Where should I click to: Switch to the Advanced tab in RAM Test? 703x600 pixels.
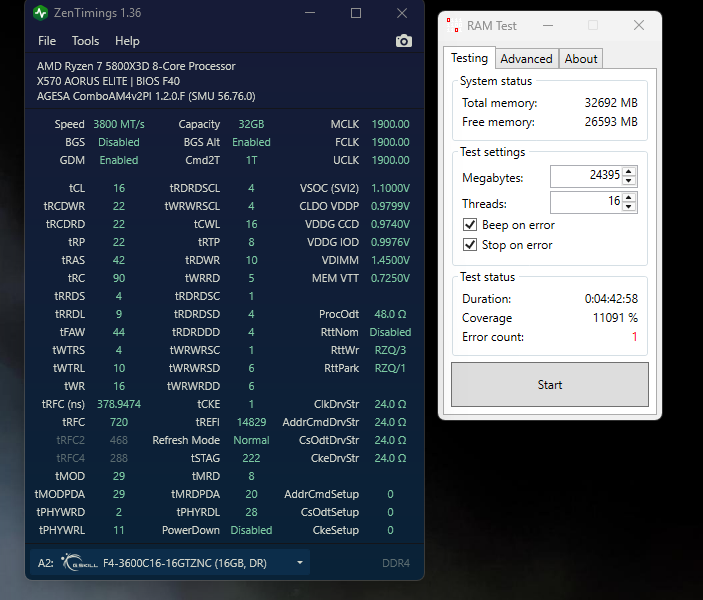click(x=526, y=59)
